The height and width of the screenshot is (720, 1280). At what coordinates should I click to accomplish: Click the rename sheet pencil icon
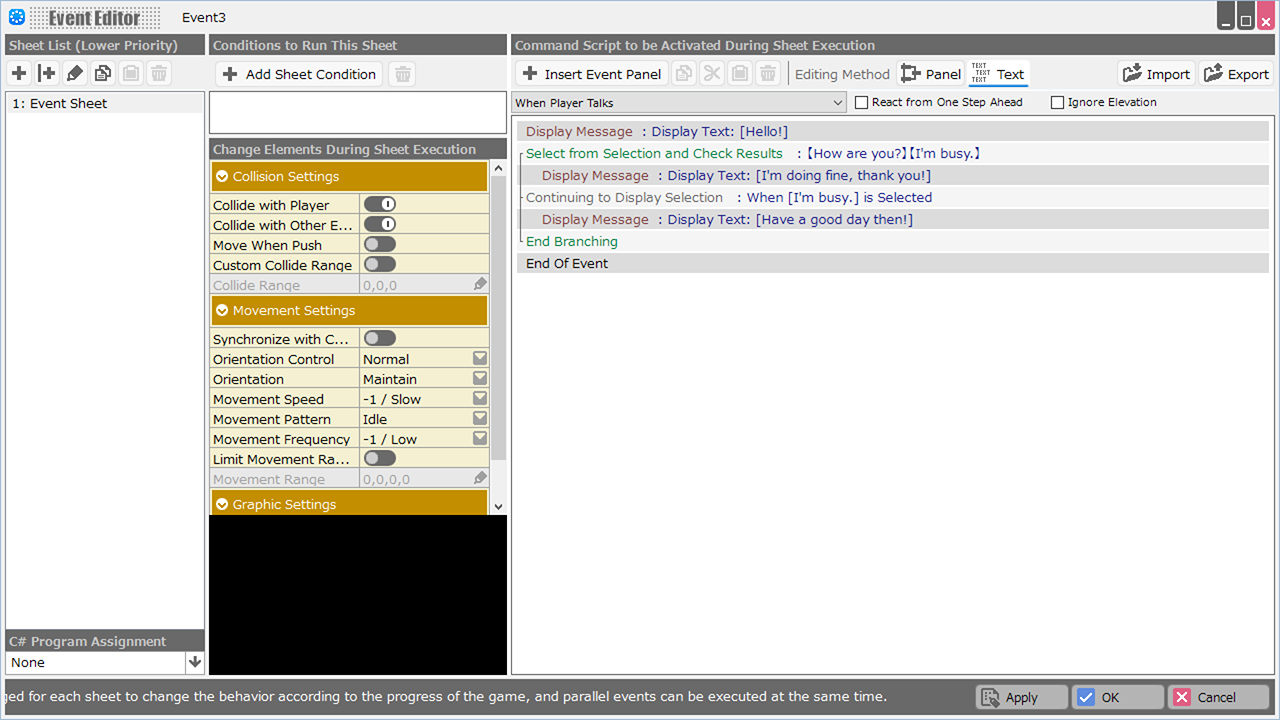point(75,73)
